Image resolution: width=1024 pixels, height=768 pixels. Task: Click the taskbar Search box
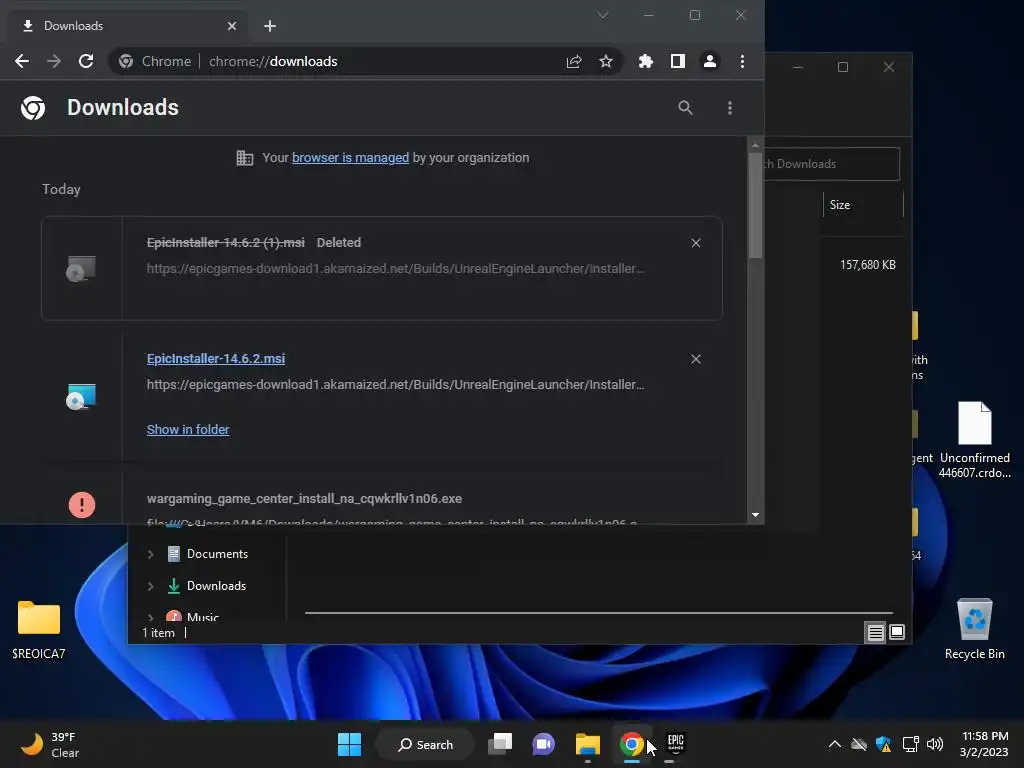425,744
